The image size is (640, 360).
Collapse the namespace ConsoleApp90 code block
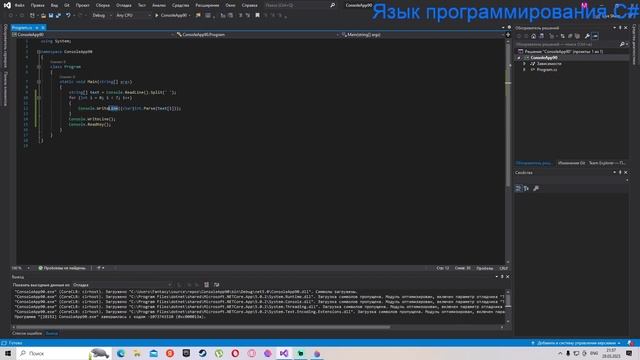click(x=39, y=52)
